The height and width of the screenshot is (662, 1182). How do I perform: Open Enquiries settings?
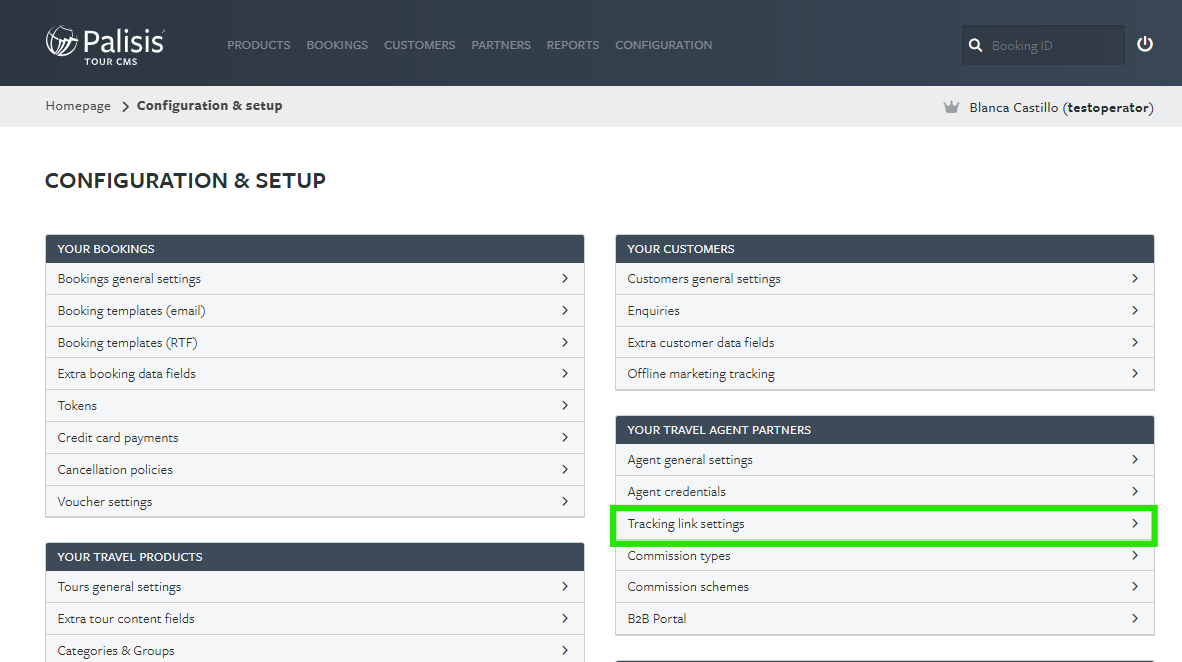tap(885, 311)
